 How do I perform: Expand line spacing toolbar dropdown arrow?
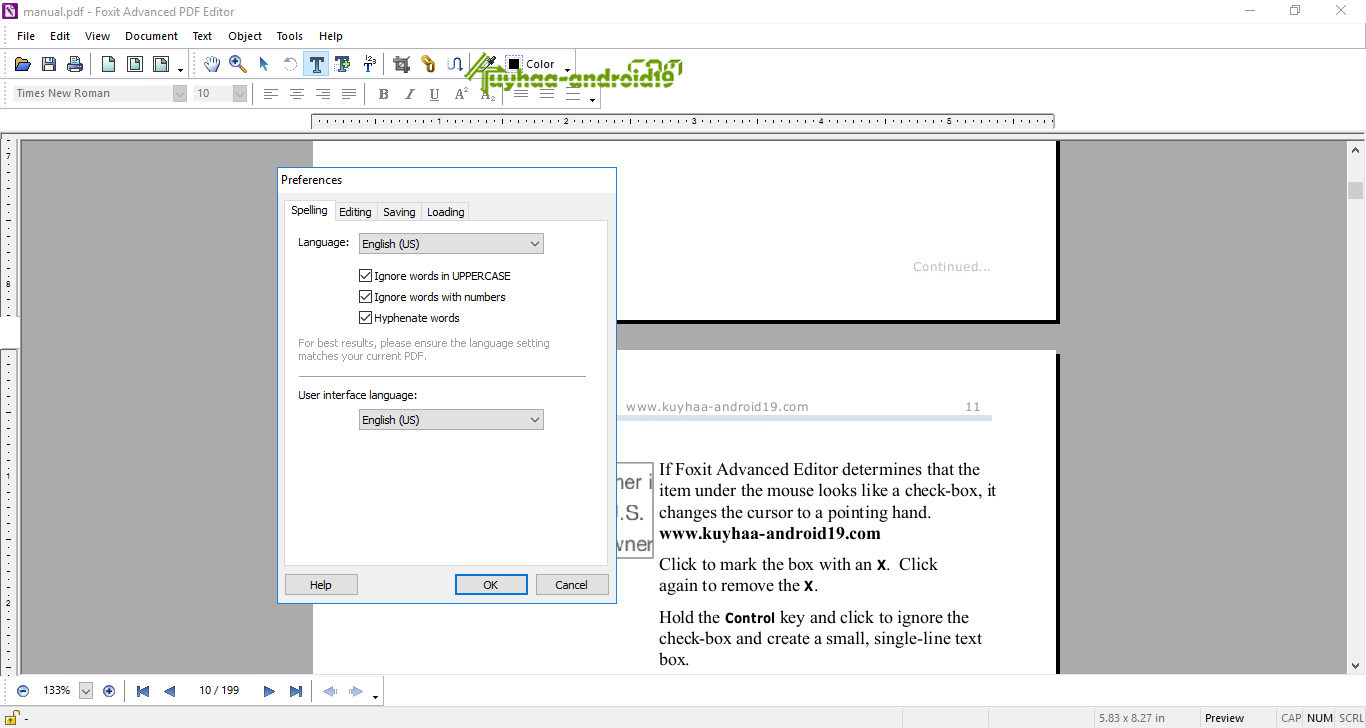(x=592, y=100)
